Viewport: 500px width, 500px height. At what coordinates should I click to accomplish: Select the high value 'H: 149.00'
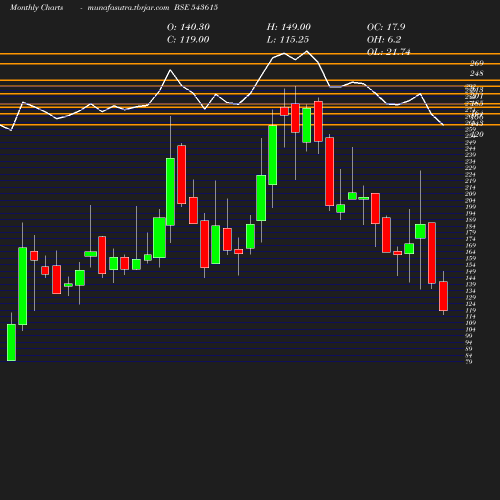point(289,27)
